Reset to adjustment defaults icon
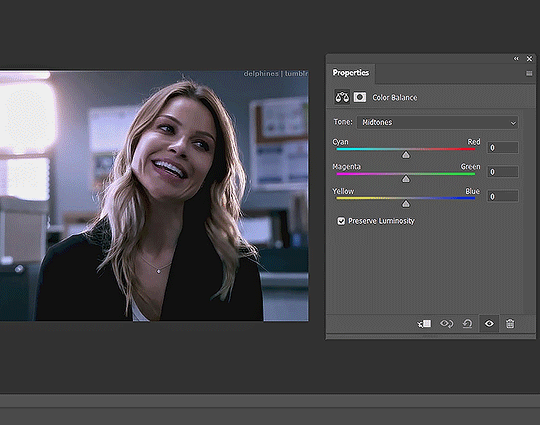This screenshot has height=425, width=540. [x=467, y=324]
